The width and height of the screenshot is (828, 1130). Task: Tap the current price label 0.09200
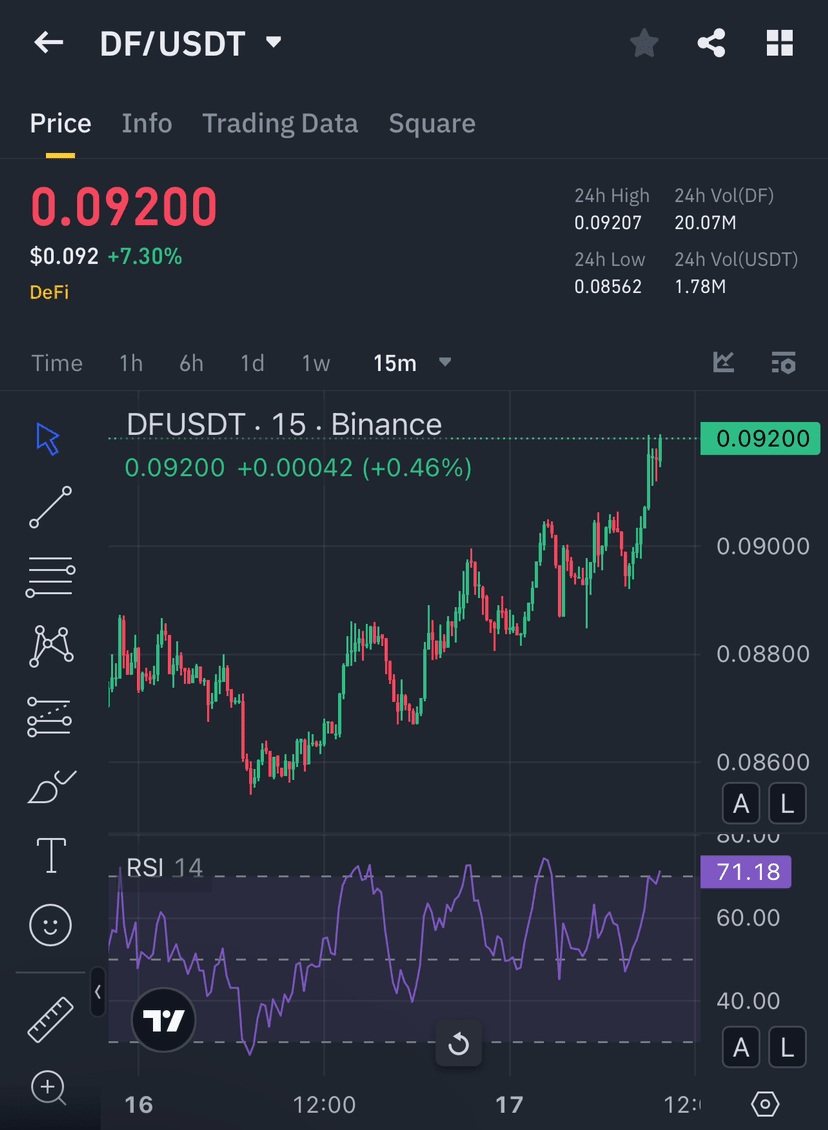tap(760, 438)
